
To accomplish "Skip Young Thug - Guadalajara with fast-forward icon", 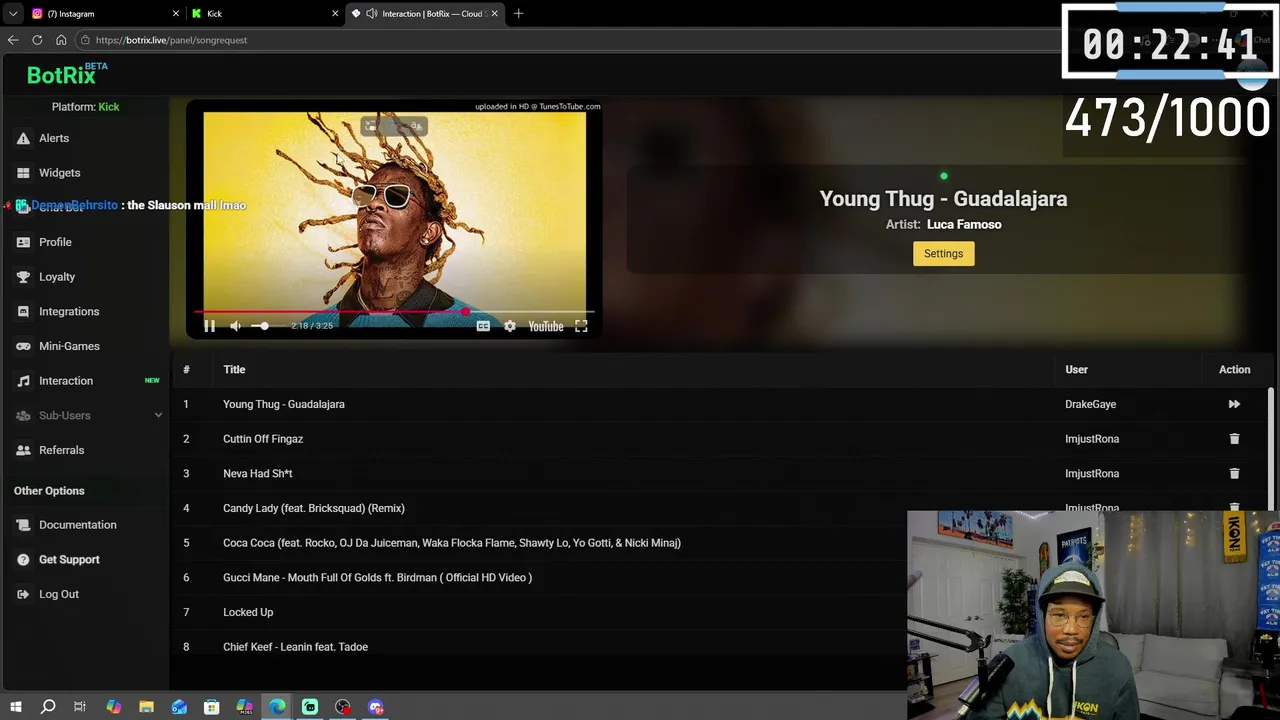I will click(x=1234, y=404).
